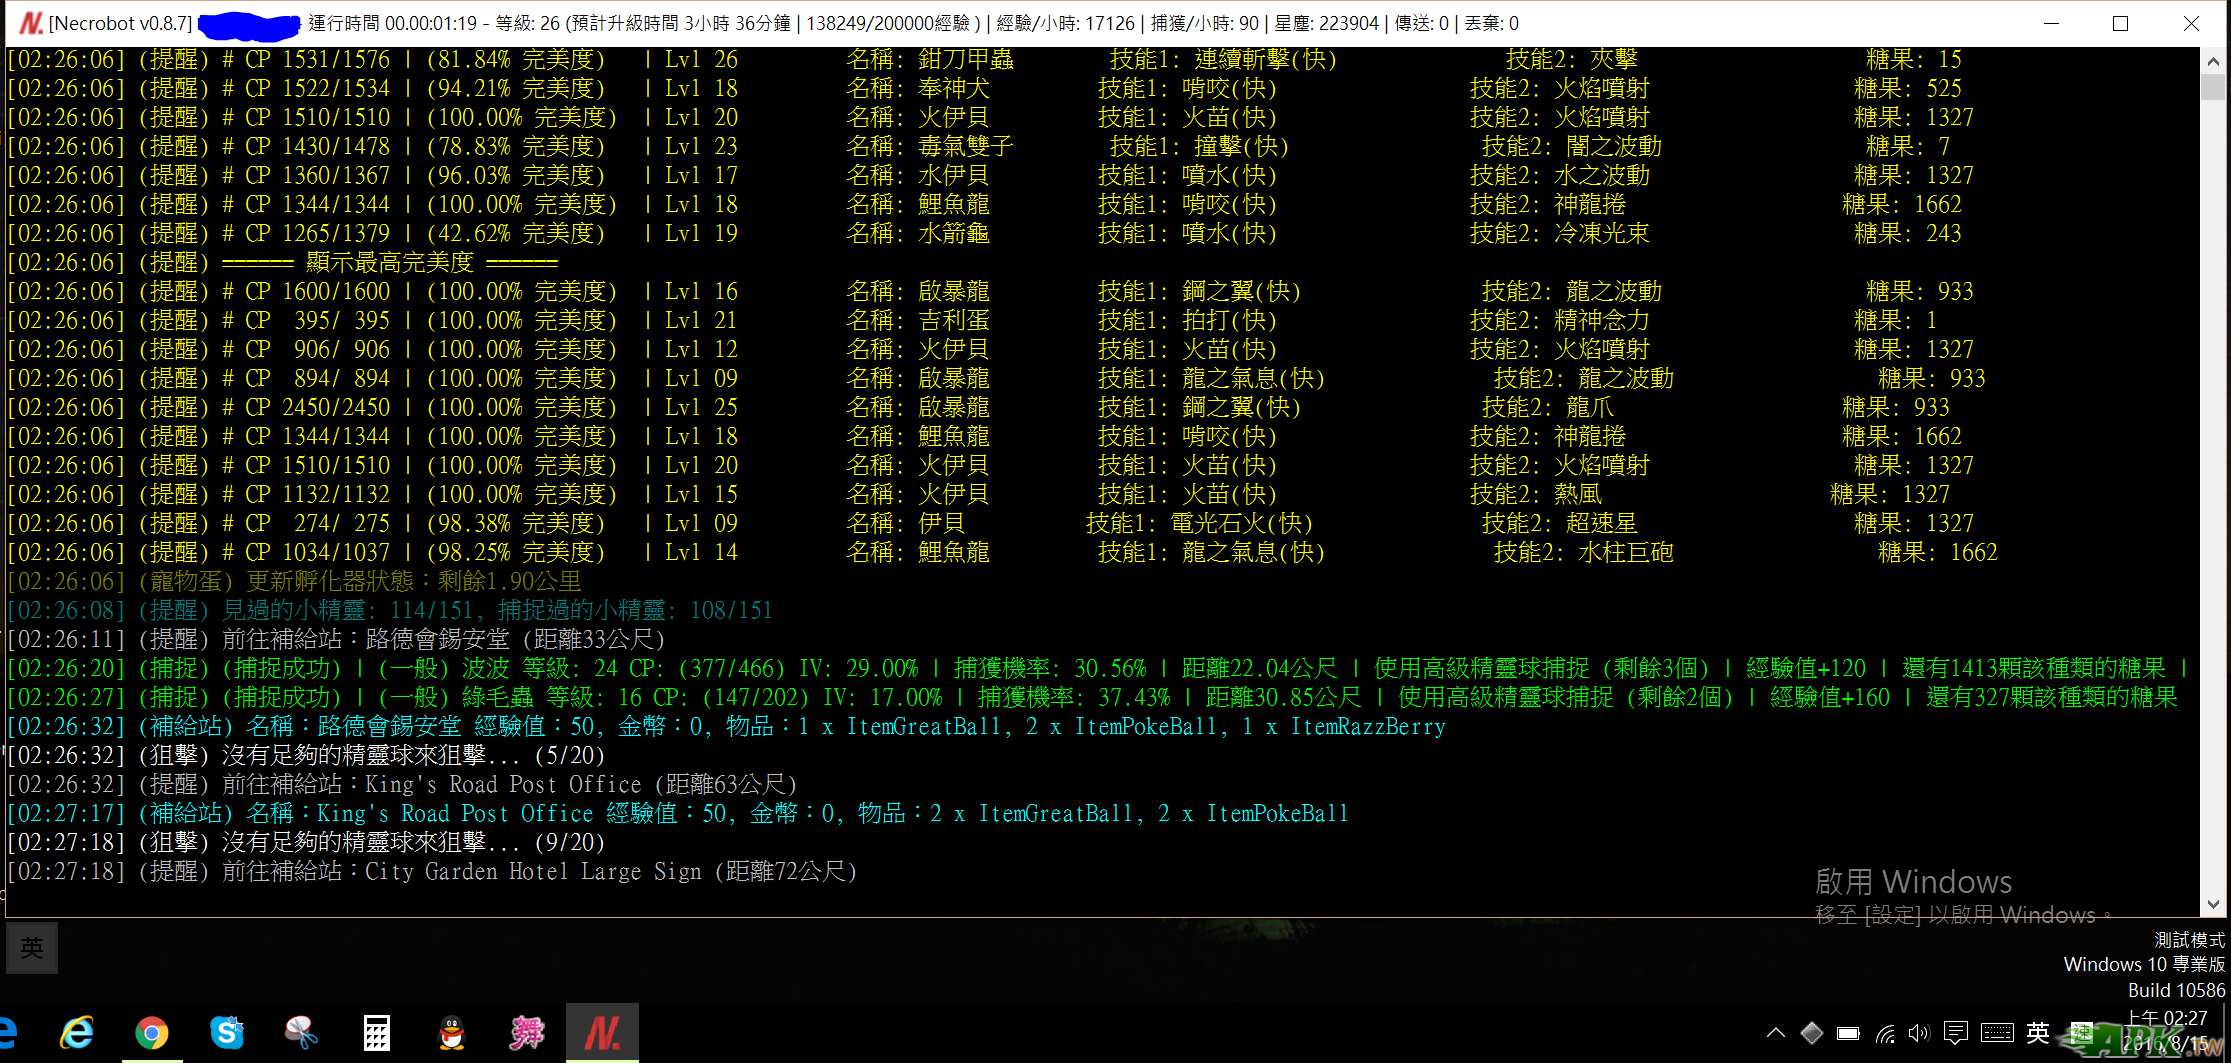Toggle the floating 英 language indicator box

pyautogui.click(x=32, y=948)
